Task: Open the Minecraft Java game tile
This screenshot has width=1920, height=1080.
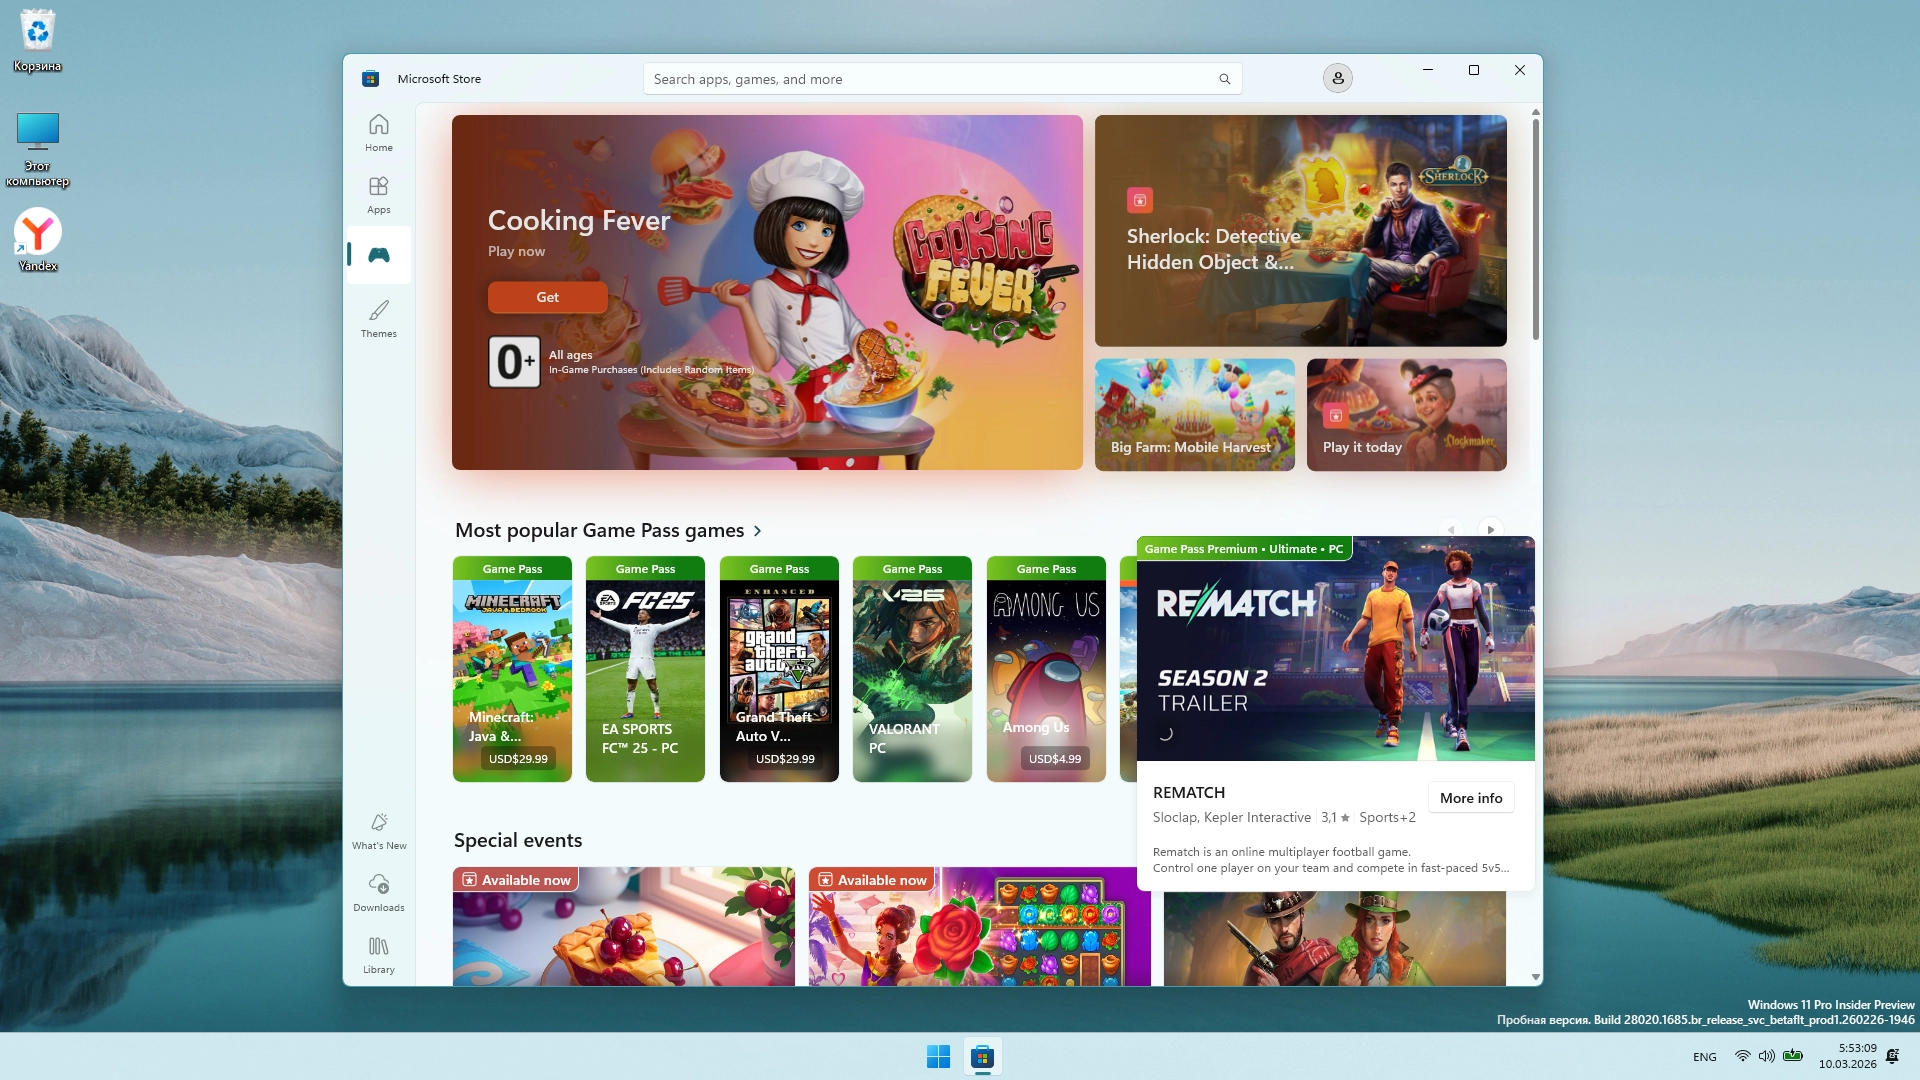Action: click(x=512, y=670)
